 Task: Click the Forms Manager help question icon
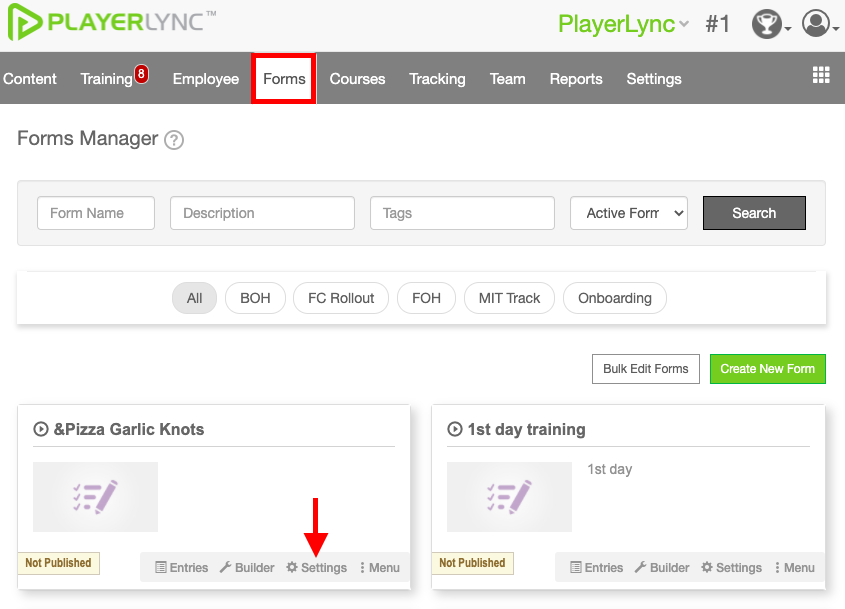[x=174, y=140]
